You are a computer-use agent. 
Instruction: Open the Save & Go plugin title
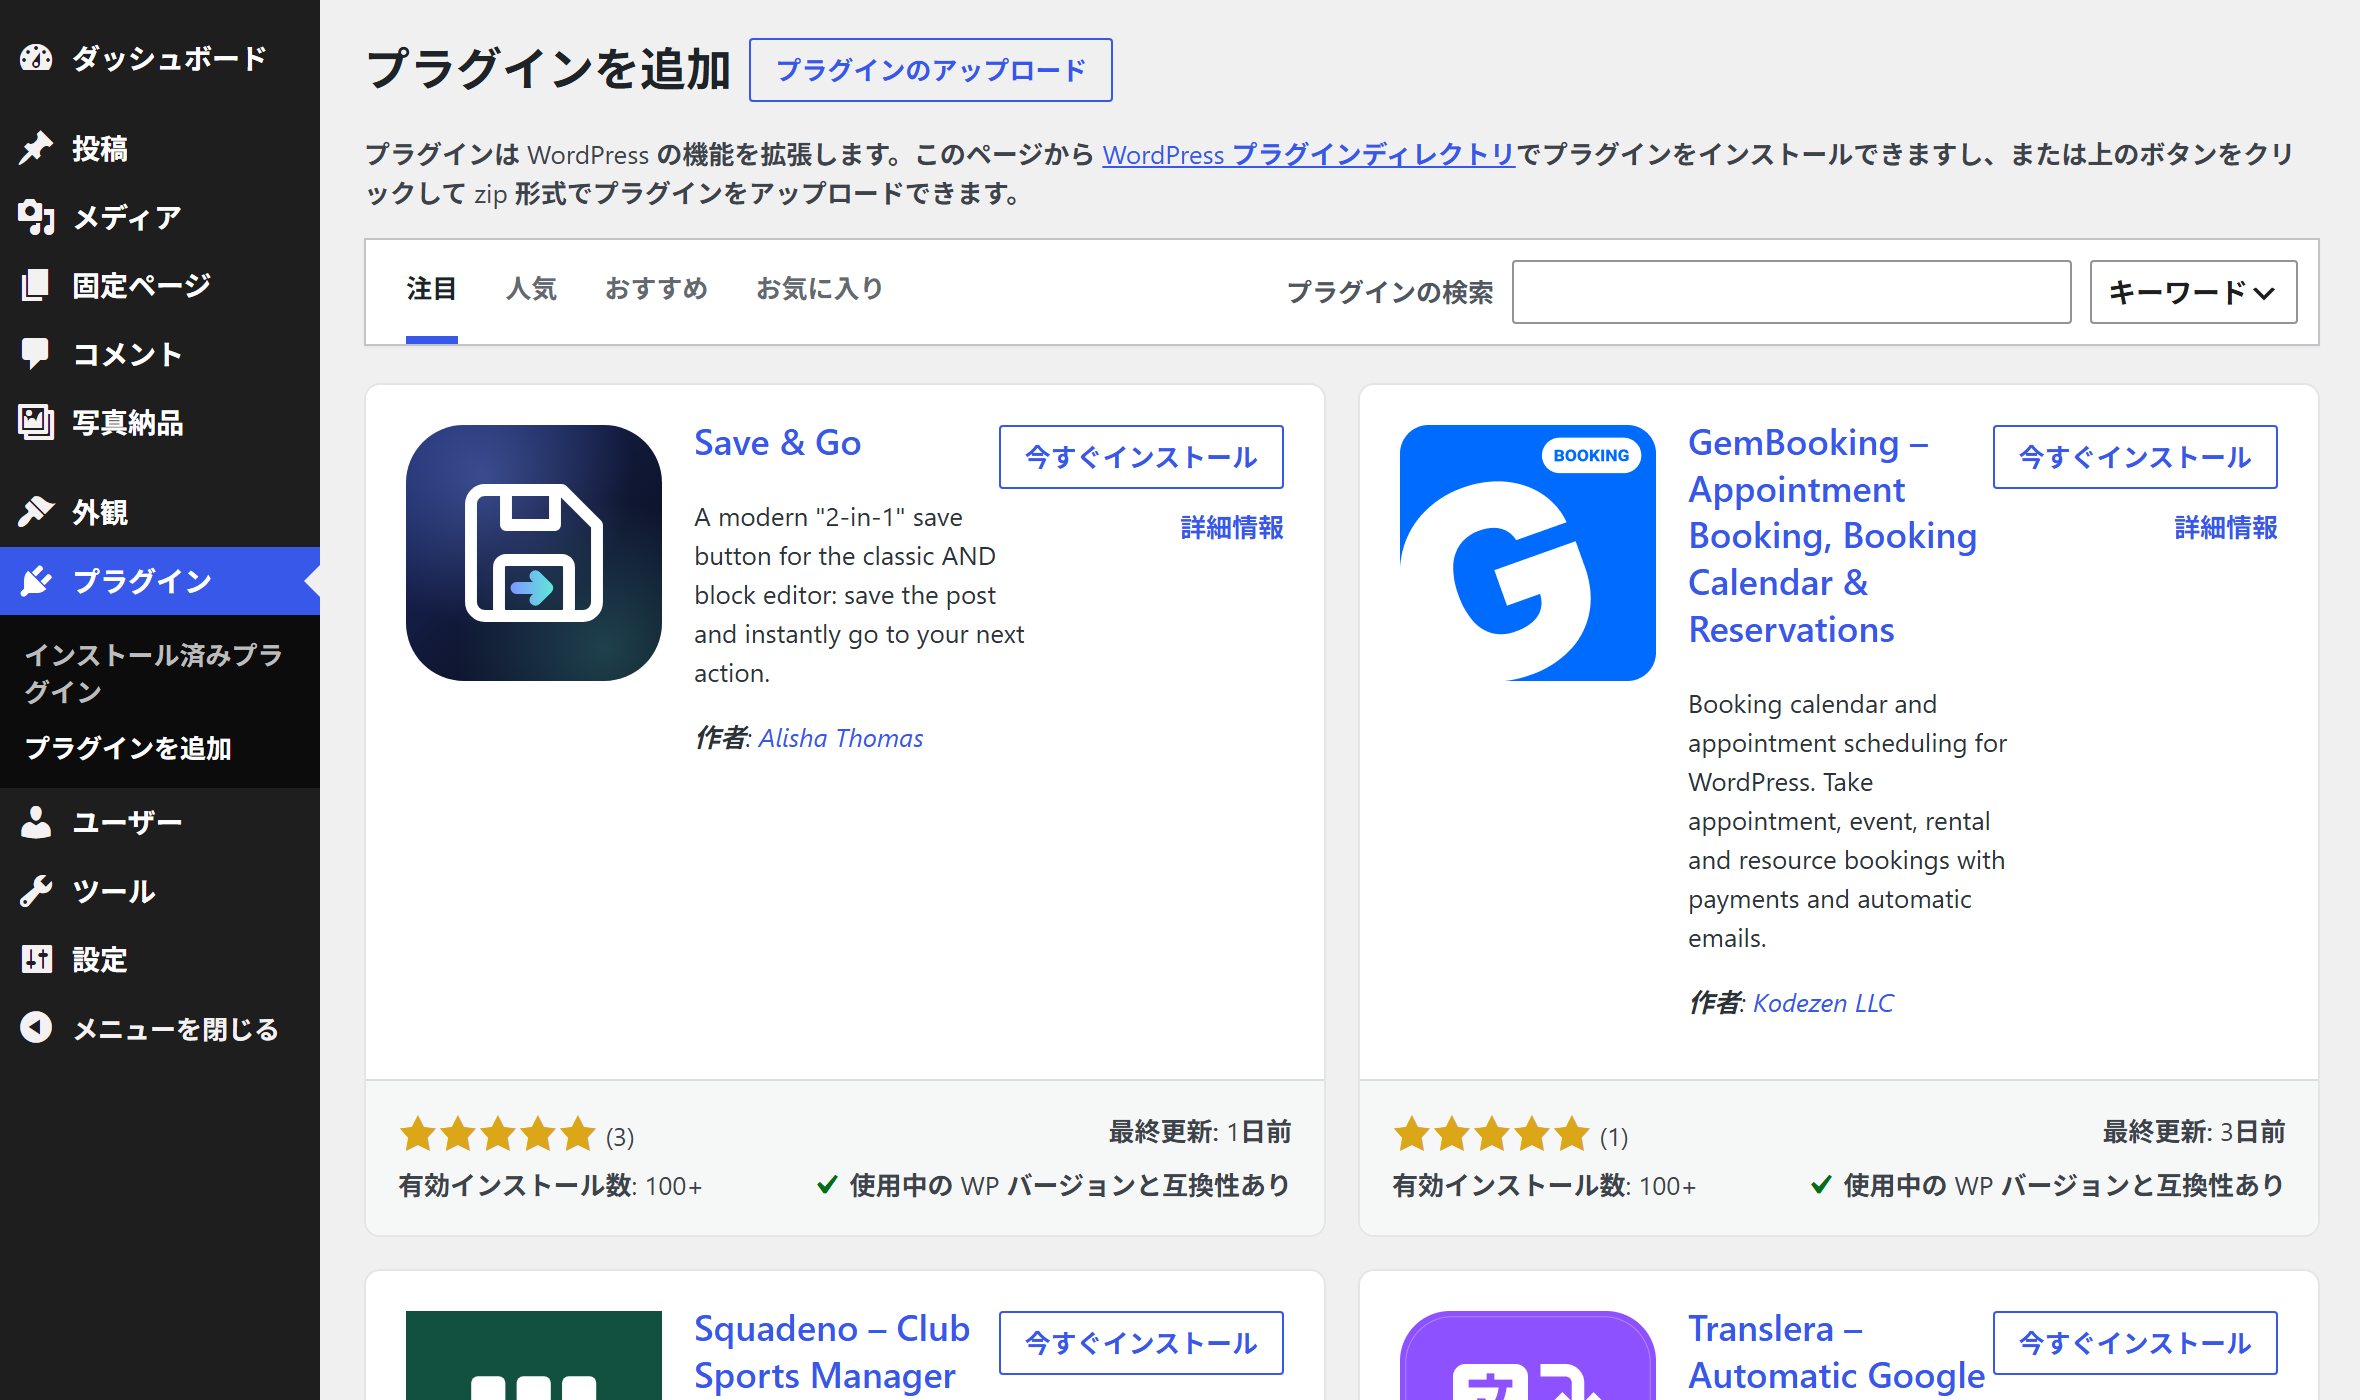click(x=777, y=443)
